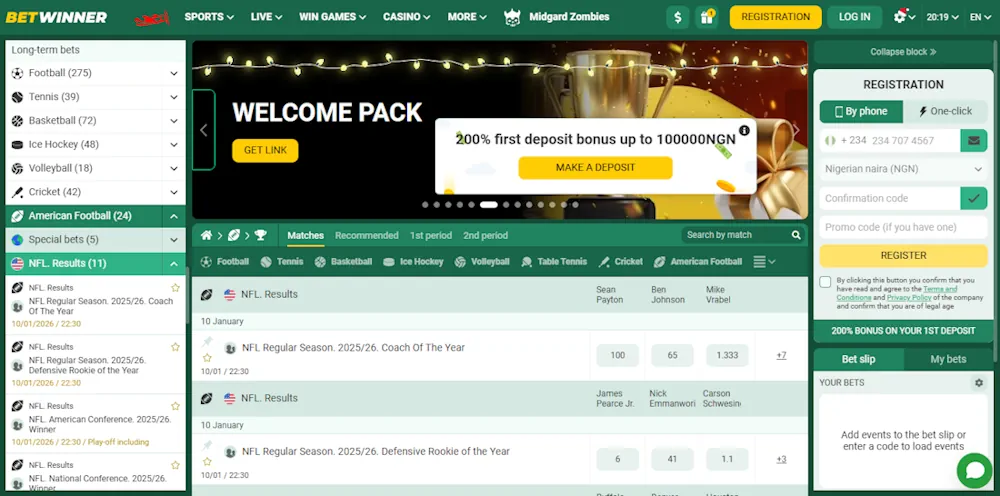Favorite Coach Of The Year sidebar event
This screenshot has width=1000, height=496.
click(175, 288)
